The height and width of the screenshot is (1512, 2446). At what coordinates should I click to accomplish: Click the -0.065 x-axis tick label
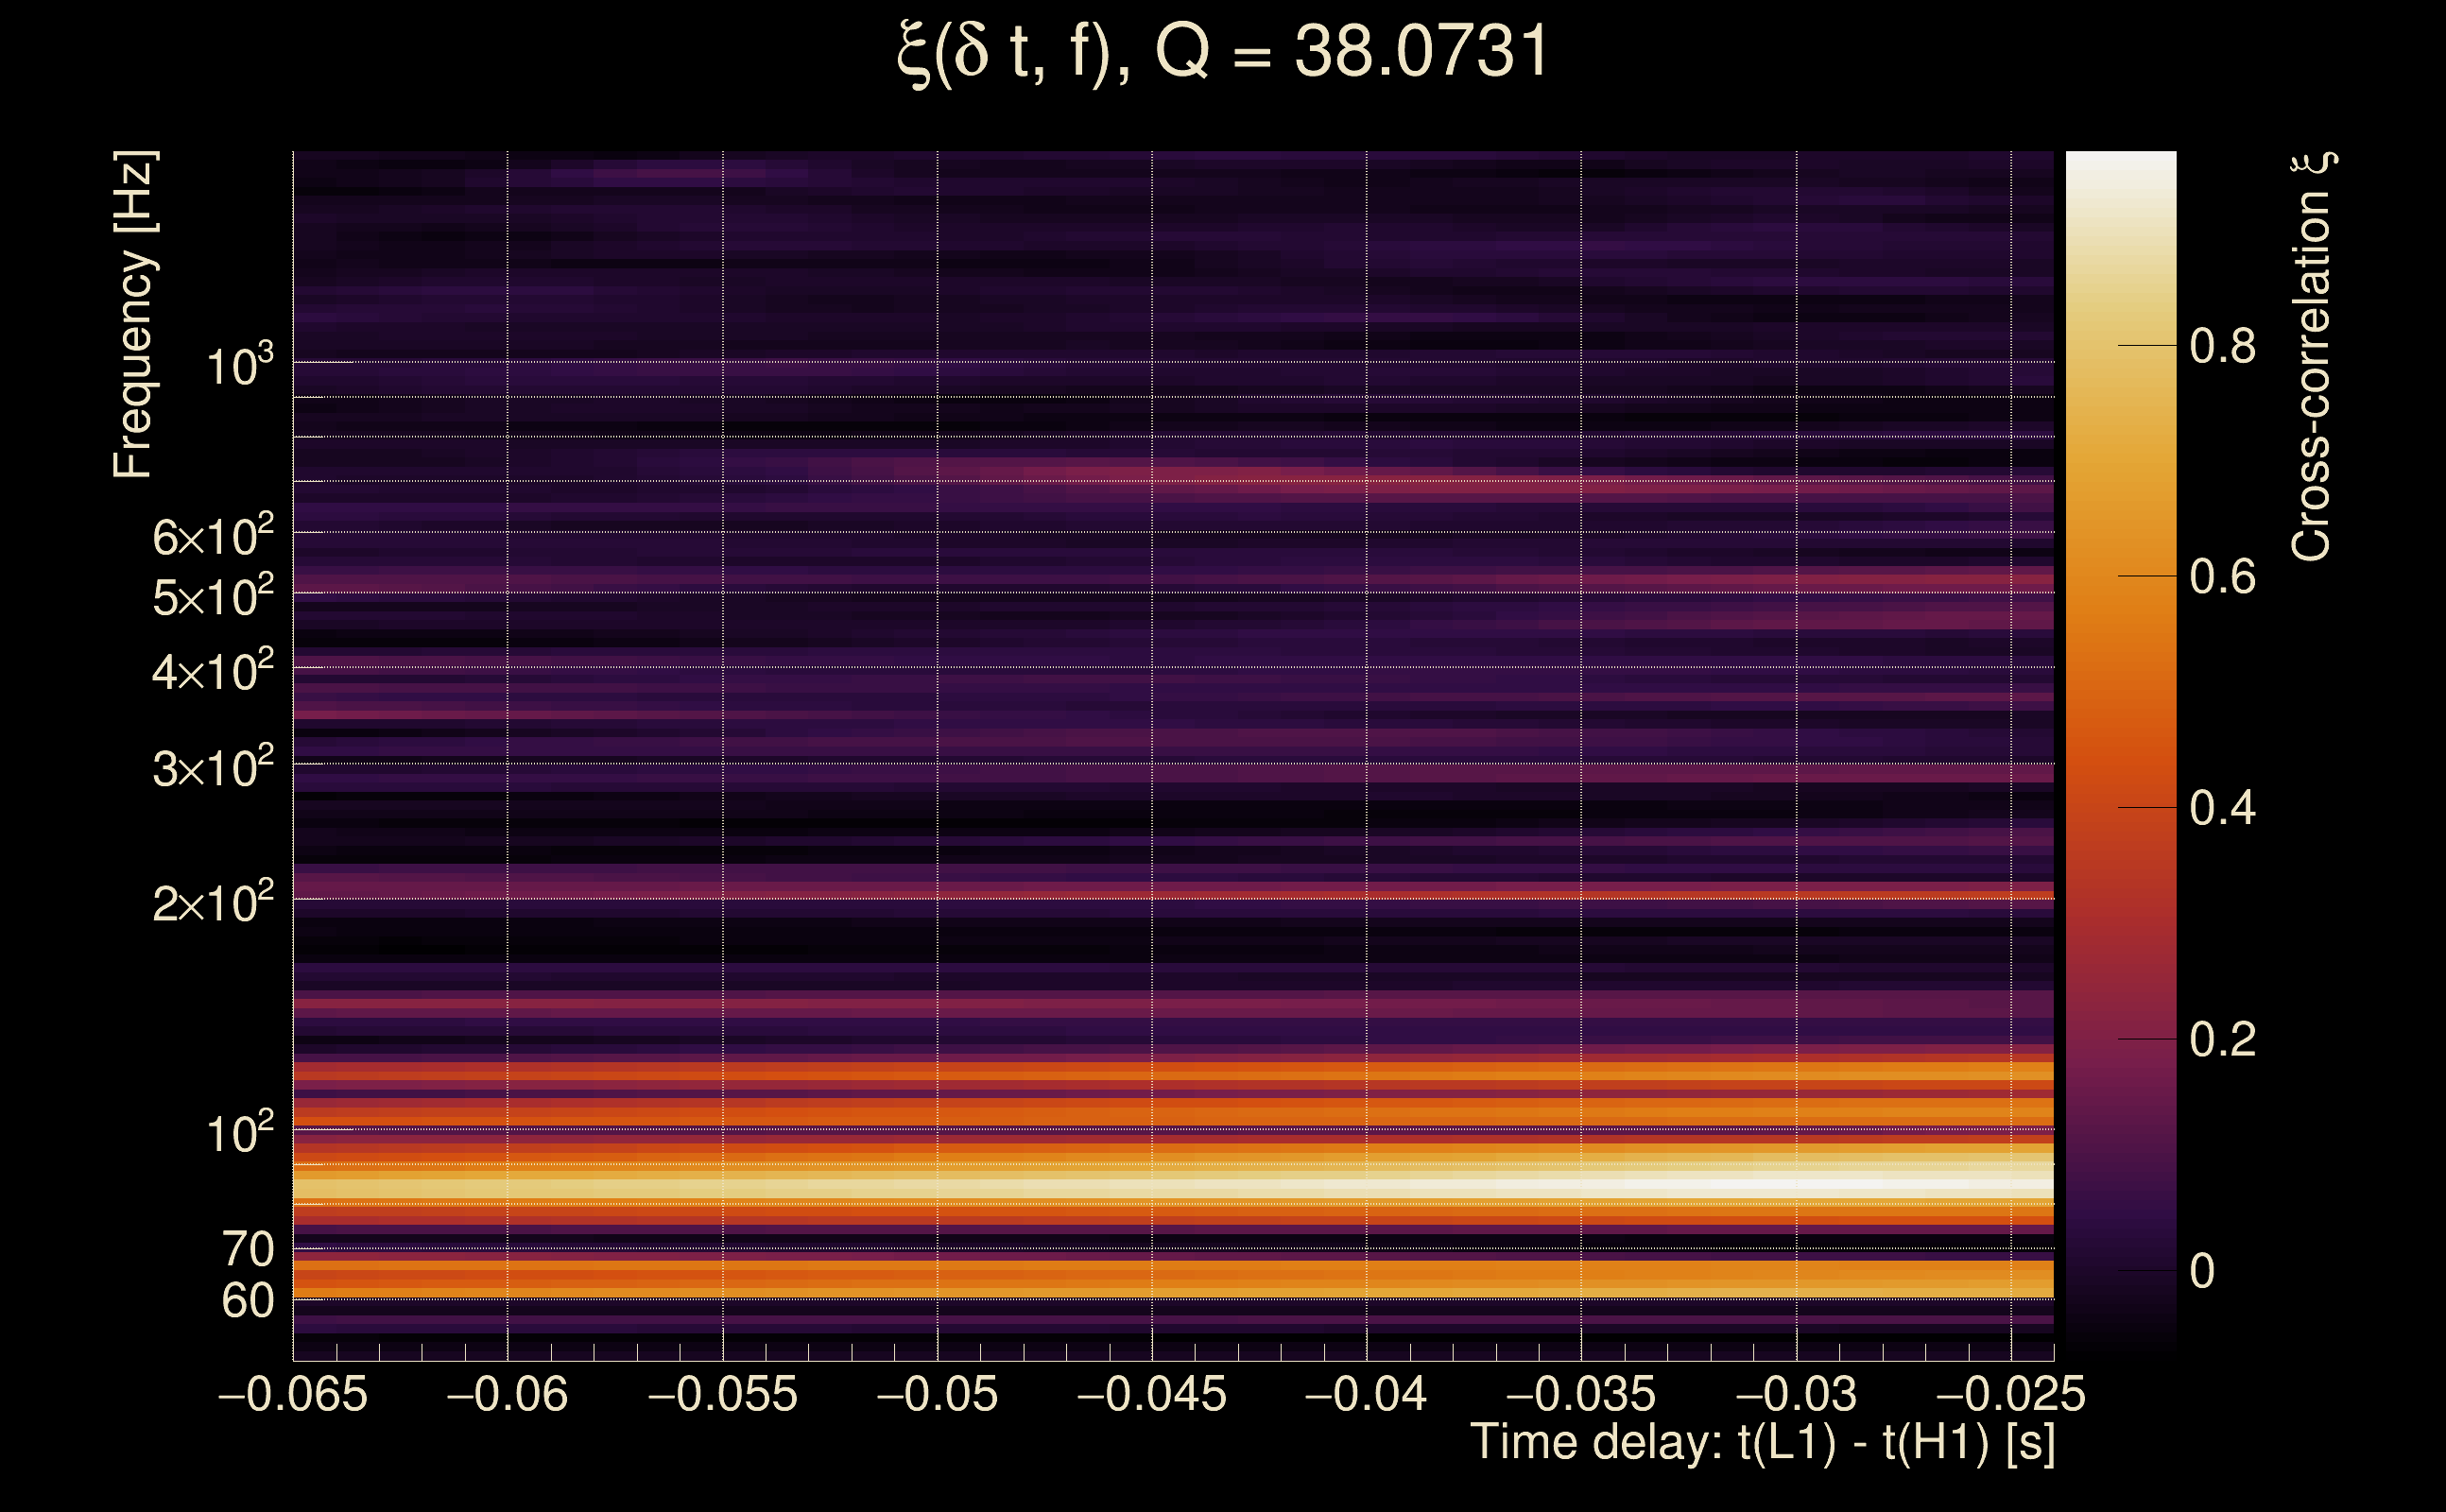pyautogui.click(x=293, y=1394)
